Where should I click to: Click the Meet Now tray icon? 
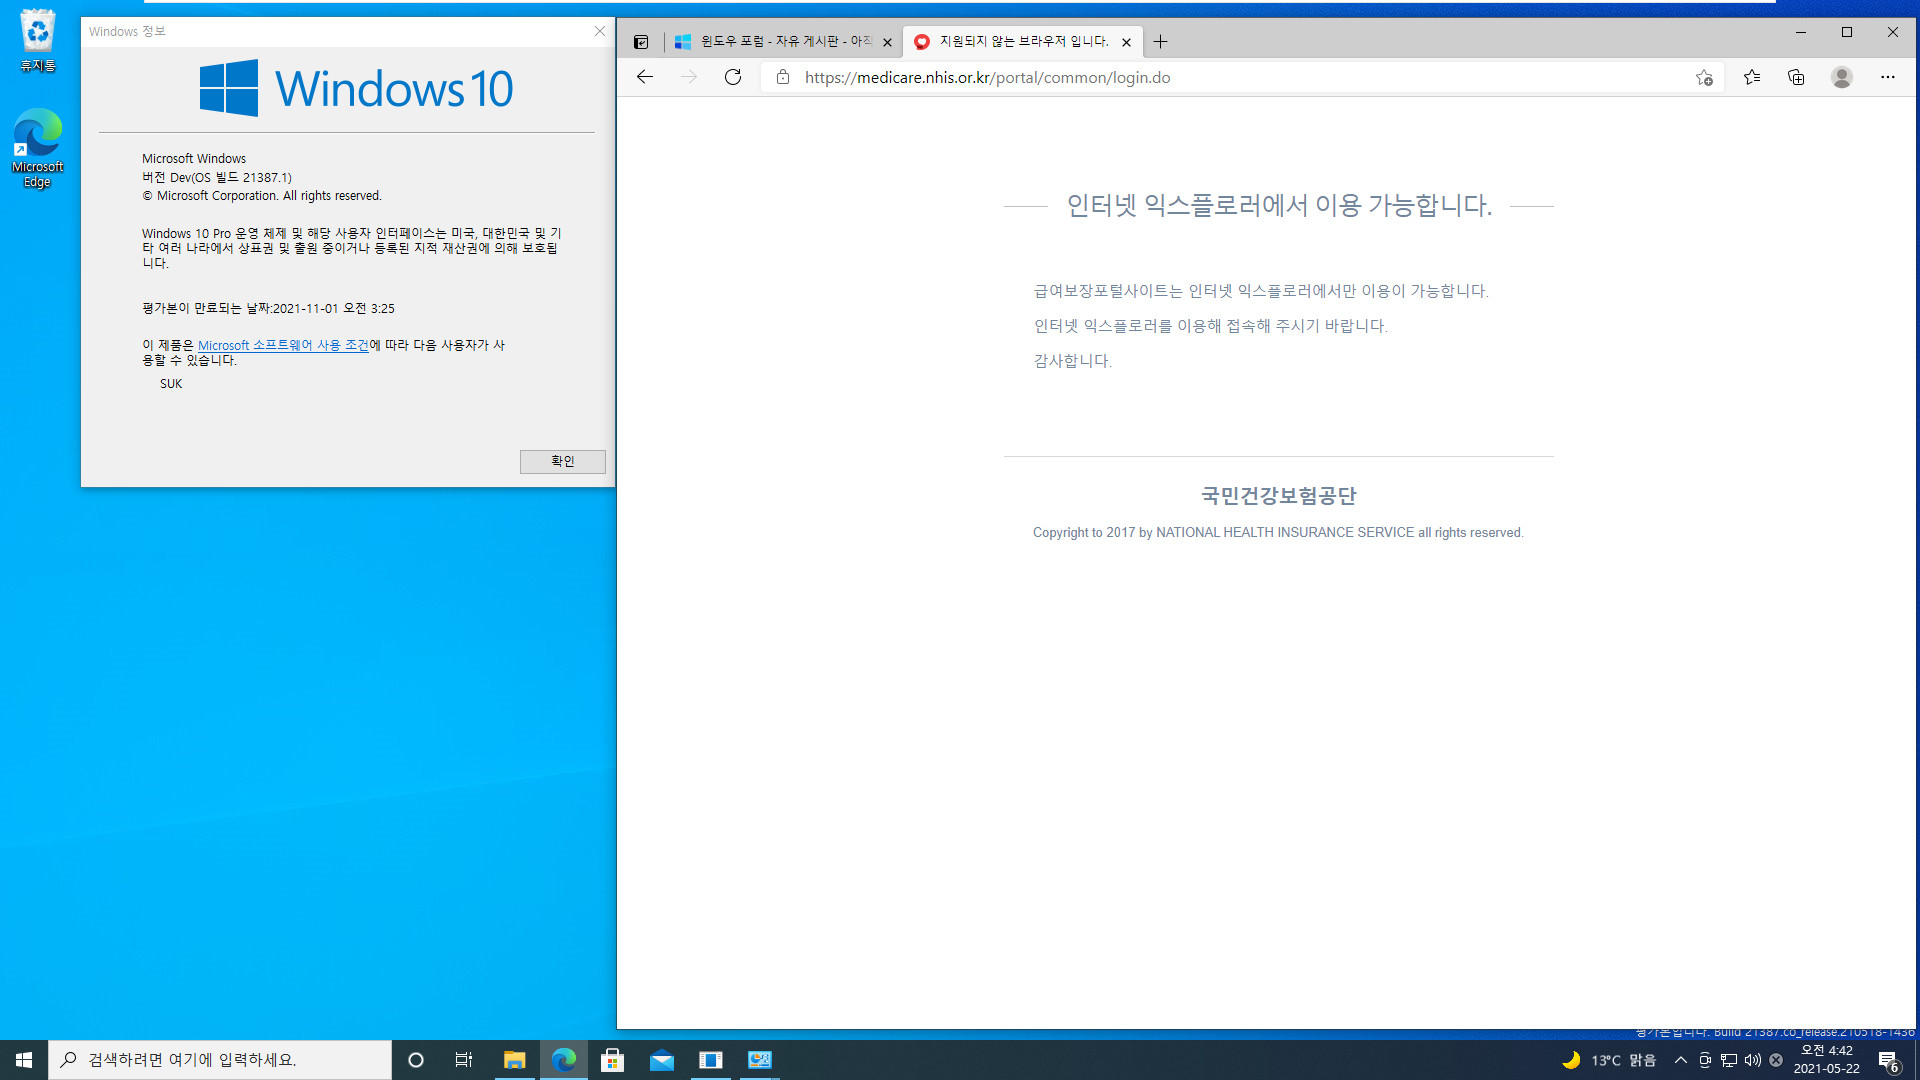[1705, 1060]
